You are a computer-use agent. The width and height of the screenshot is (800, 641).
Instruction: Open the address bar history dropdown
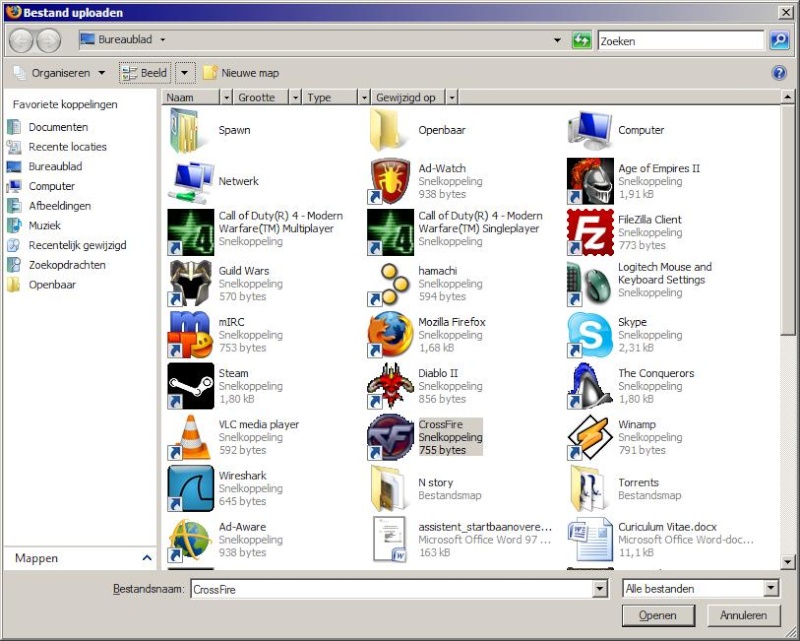pos(557,40)
